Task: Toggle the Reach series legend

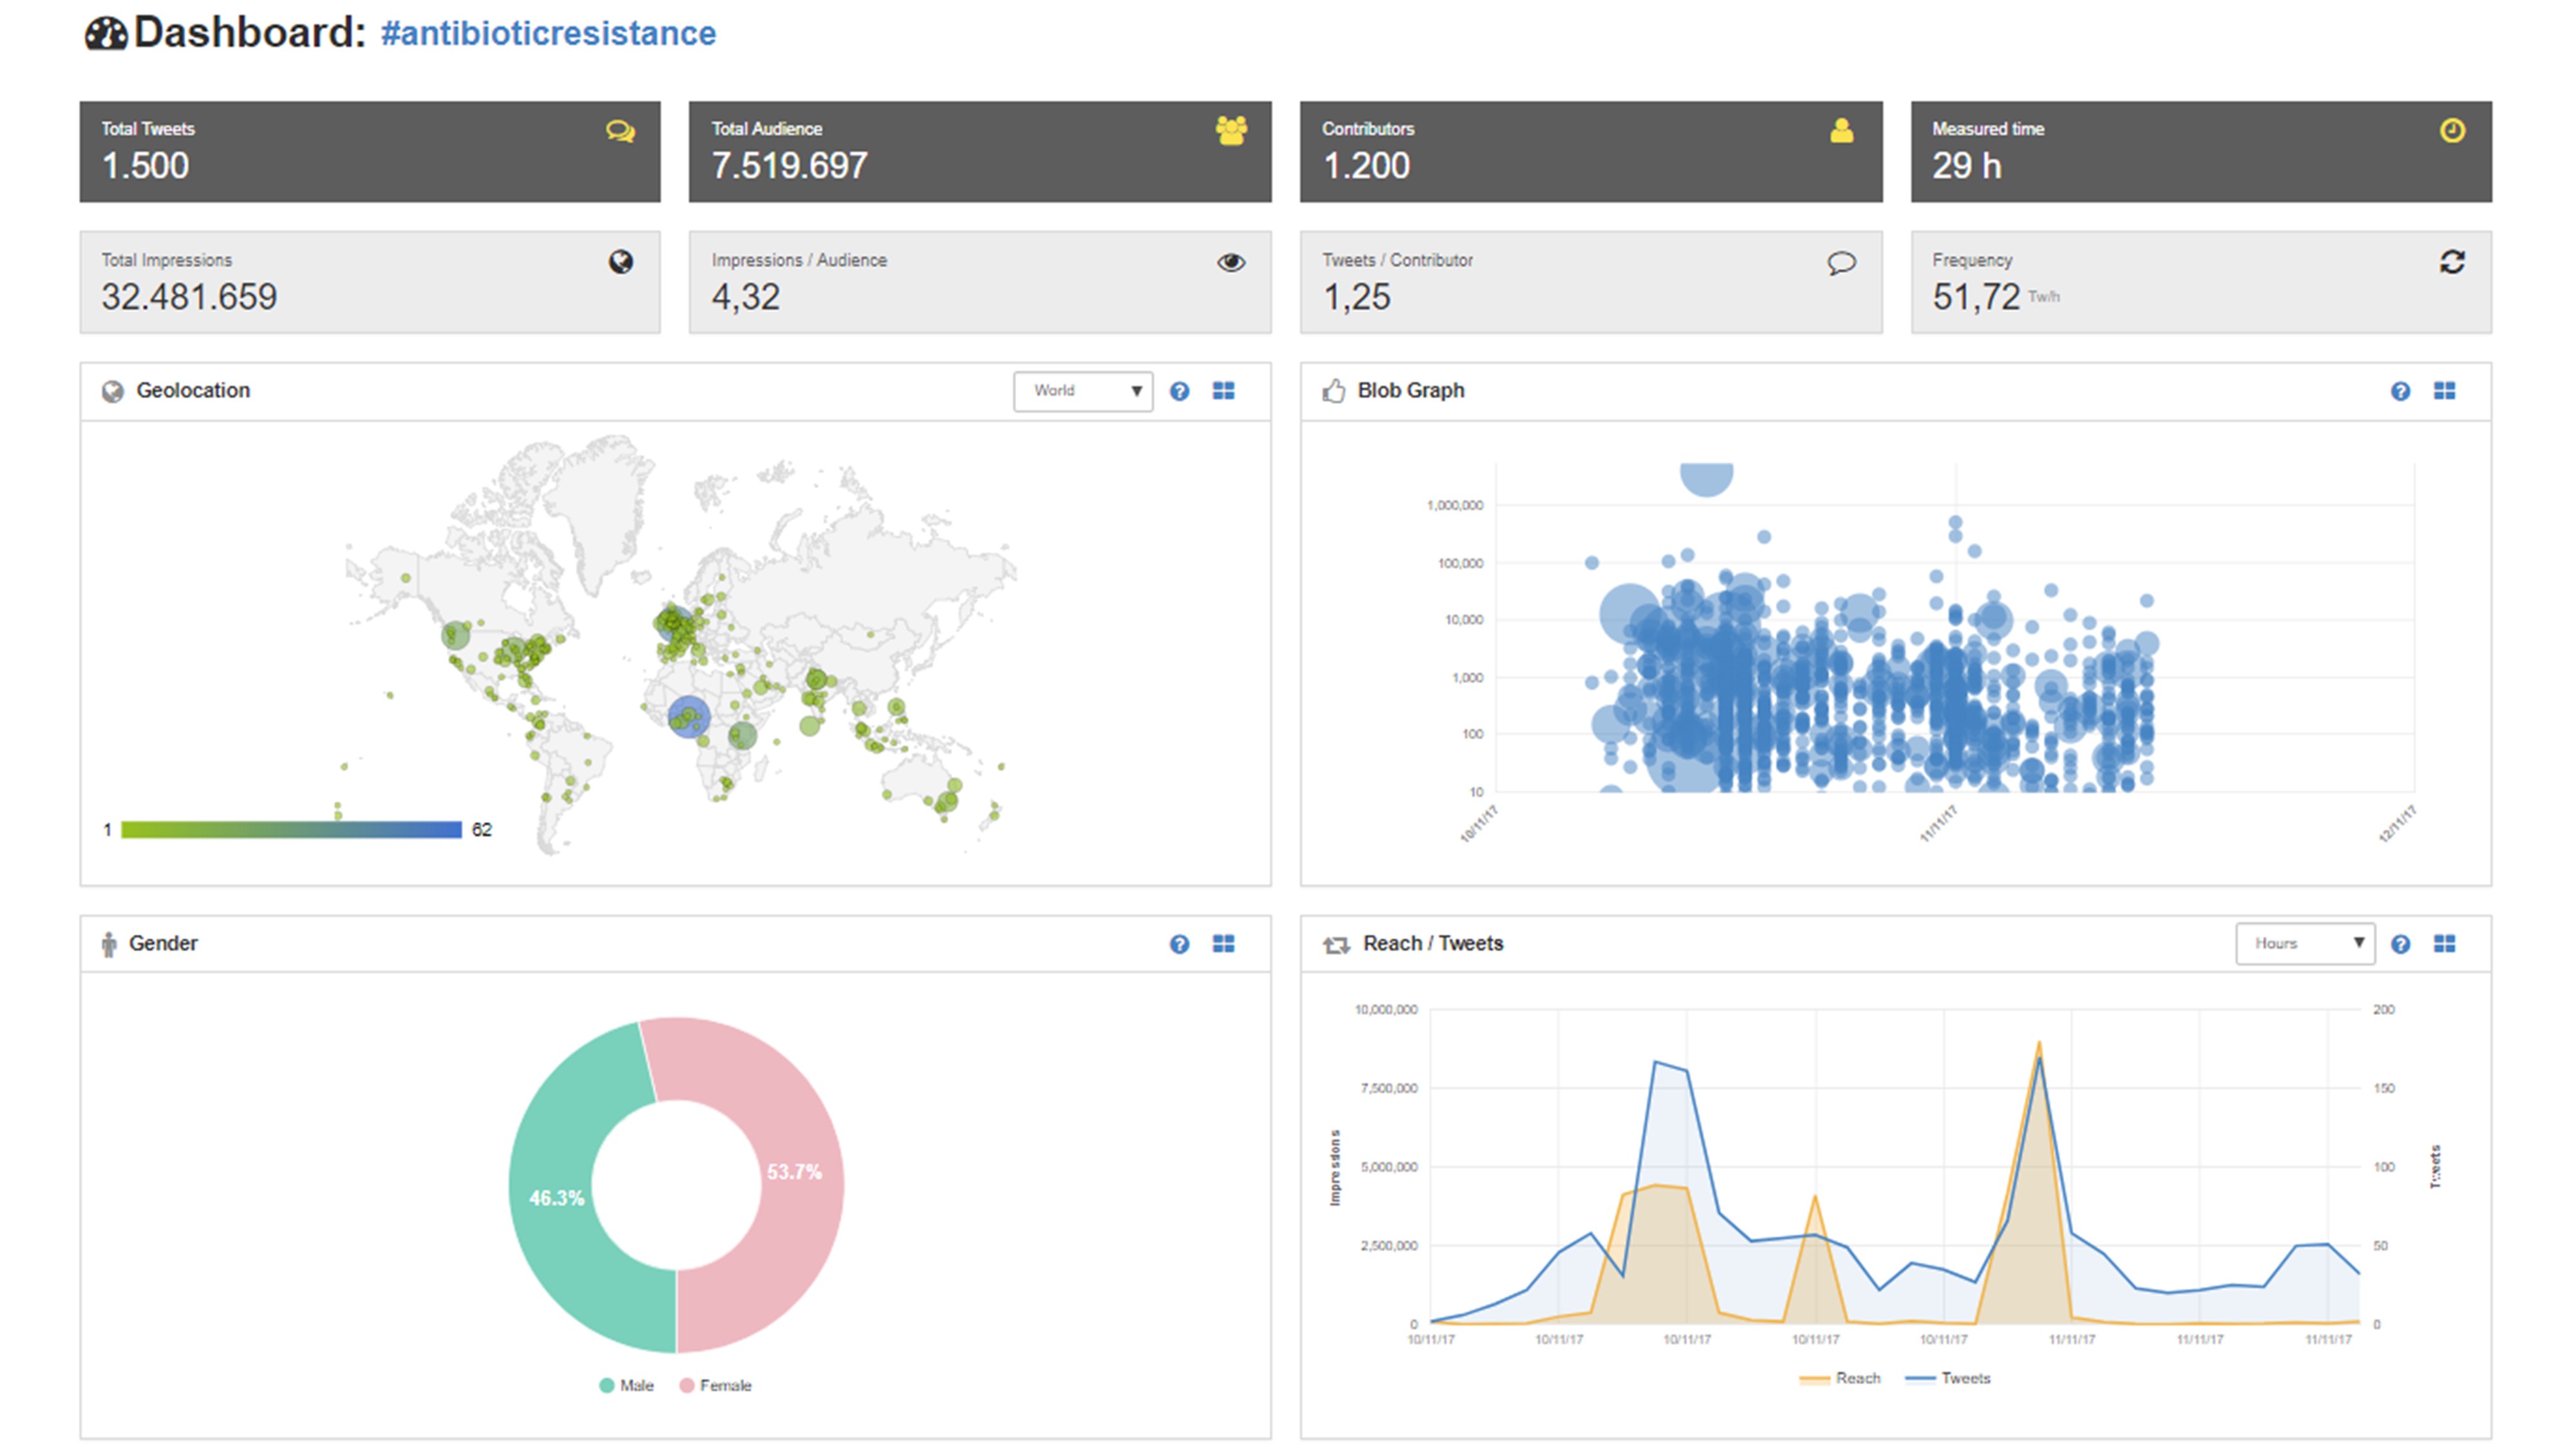Action: [x=1840, y=1378]
